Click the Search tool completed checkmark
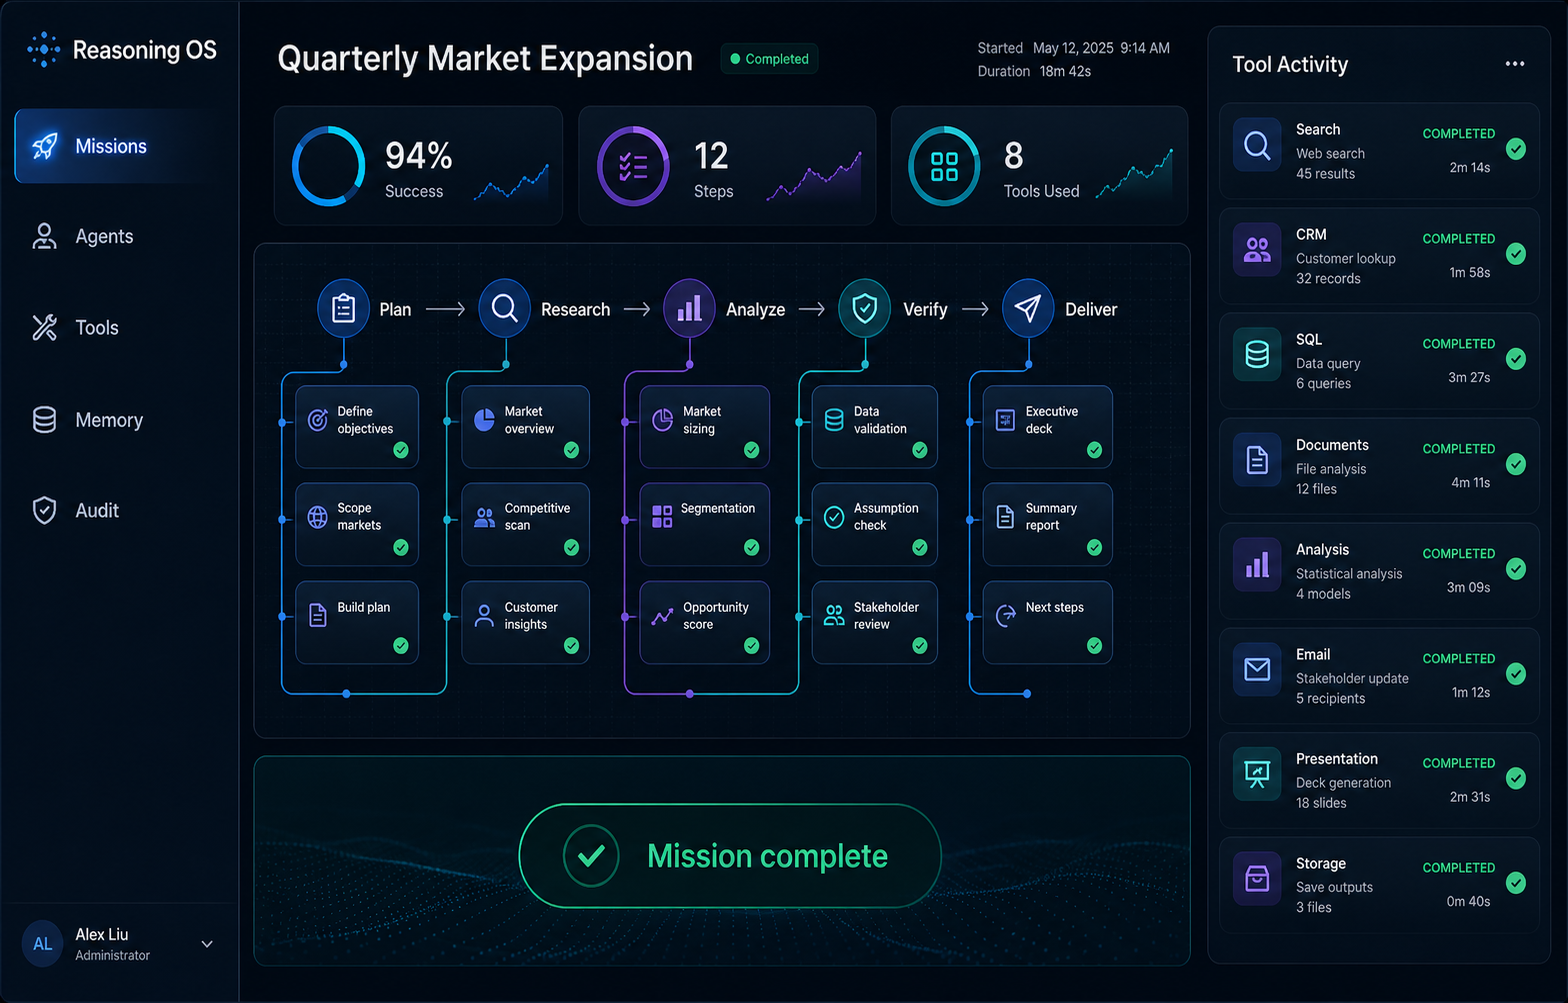 pos(1516,149)
